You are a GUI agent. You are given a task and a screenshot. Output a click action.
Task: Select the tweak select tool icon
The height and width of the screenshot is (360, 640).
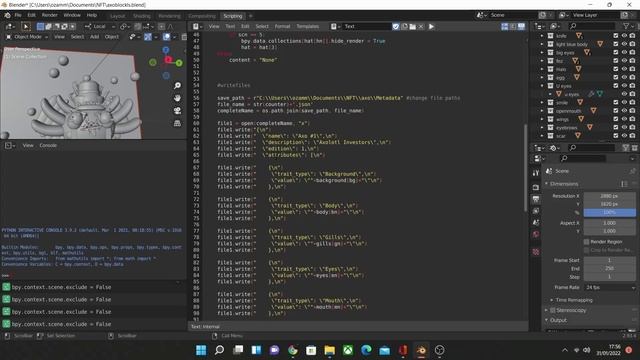26,27
